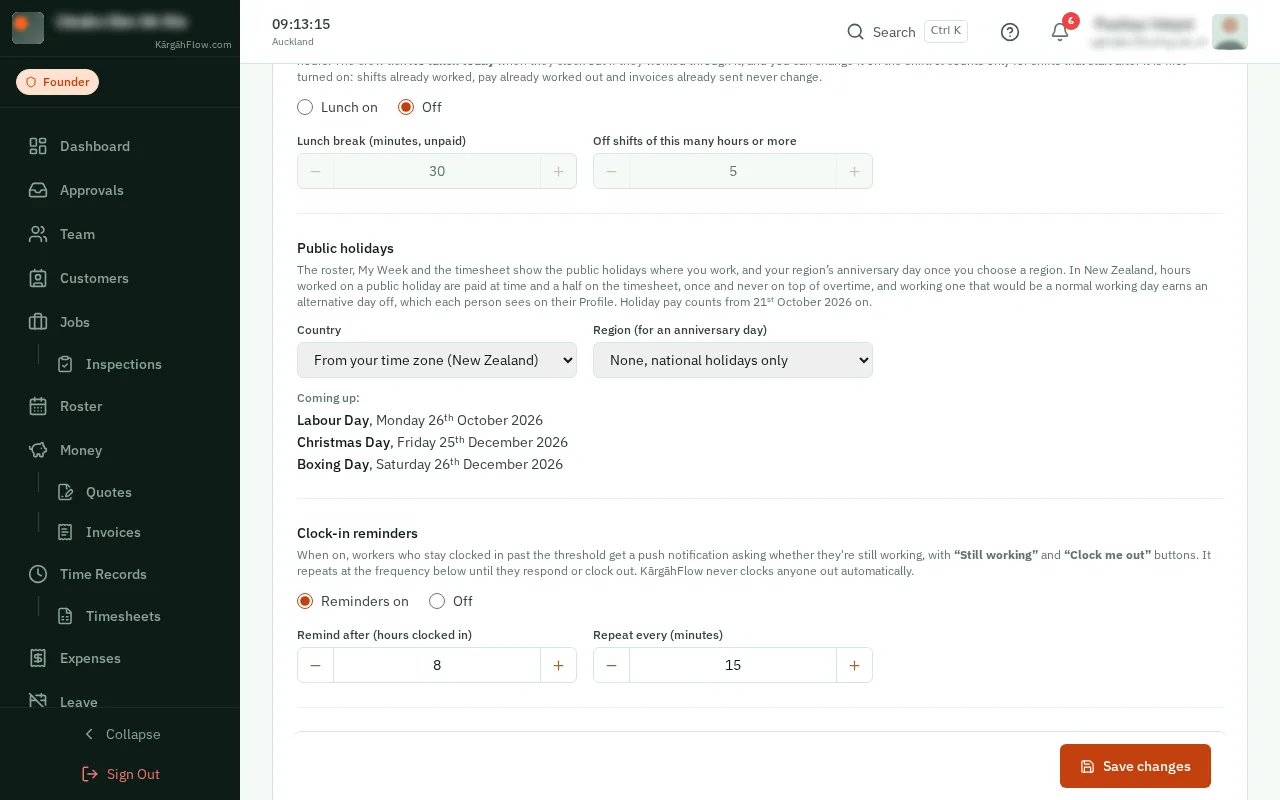
Task: Select the Lunch on radio button
Action: pyautogui.click(x=305, y=107)
